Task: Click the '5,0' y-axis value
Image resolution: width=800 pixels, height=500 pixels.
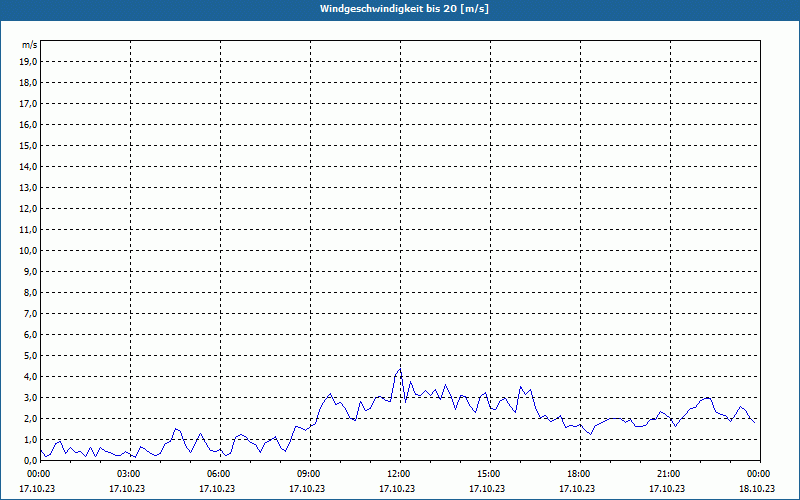Action: [x=30, y=355]
